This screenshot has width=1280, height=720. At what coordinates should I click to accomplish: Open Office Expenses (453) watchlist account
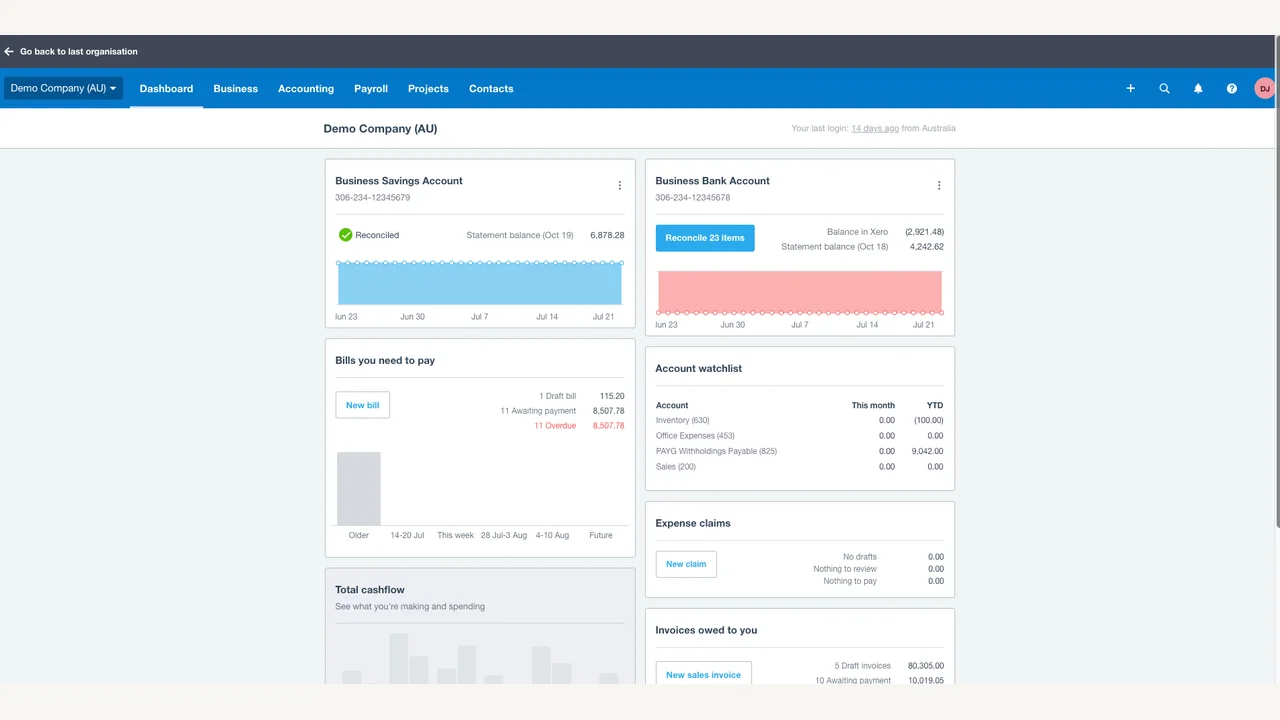[x=695, y=436]
